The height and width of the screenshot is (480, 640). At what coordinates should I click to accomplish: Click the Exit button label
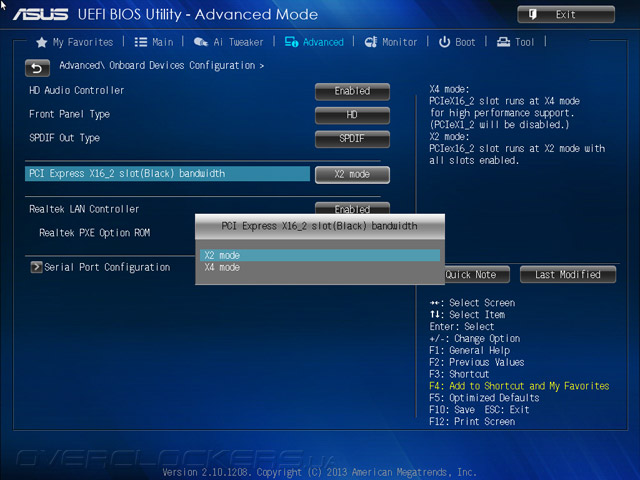click(565, 15)
